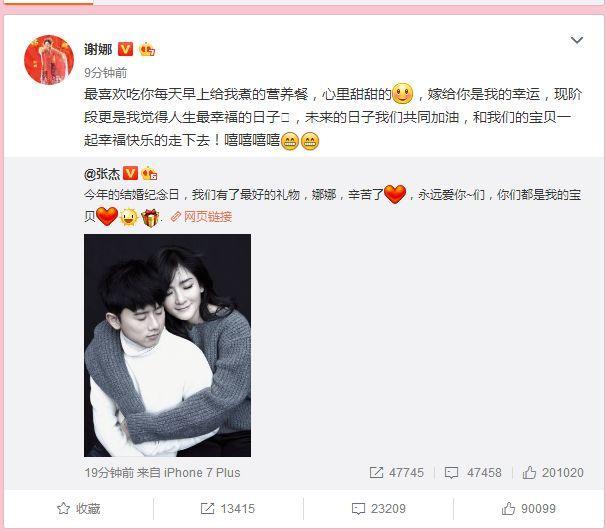Like this post with 90099 likes
The height and width of the screenshot is (532, 607).
528,508
